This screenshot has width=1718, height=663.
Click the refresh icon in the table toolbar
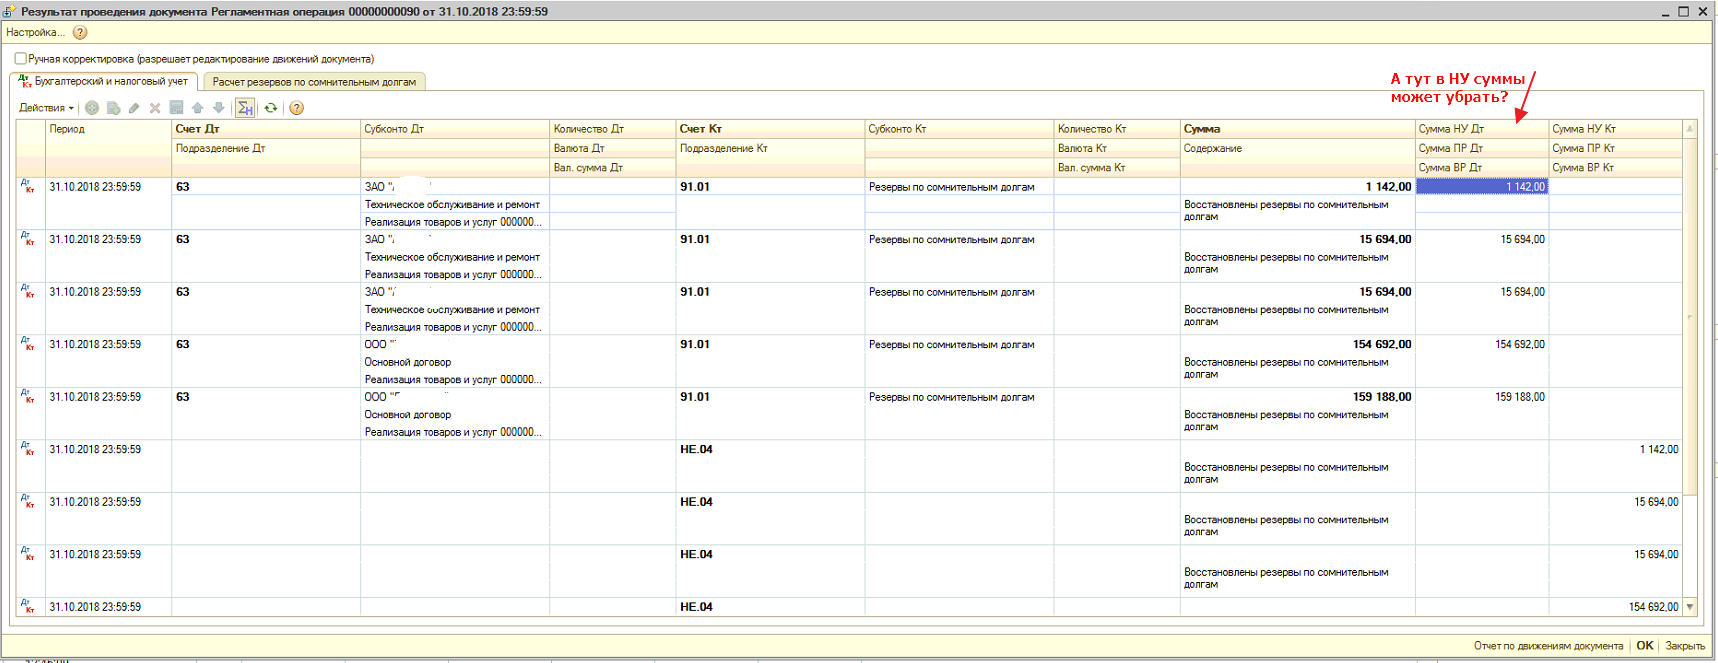pyautogui.click(x=270, y=108)
